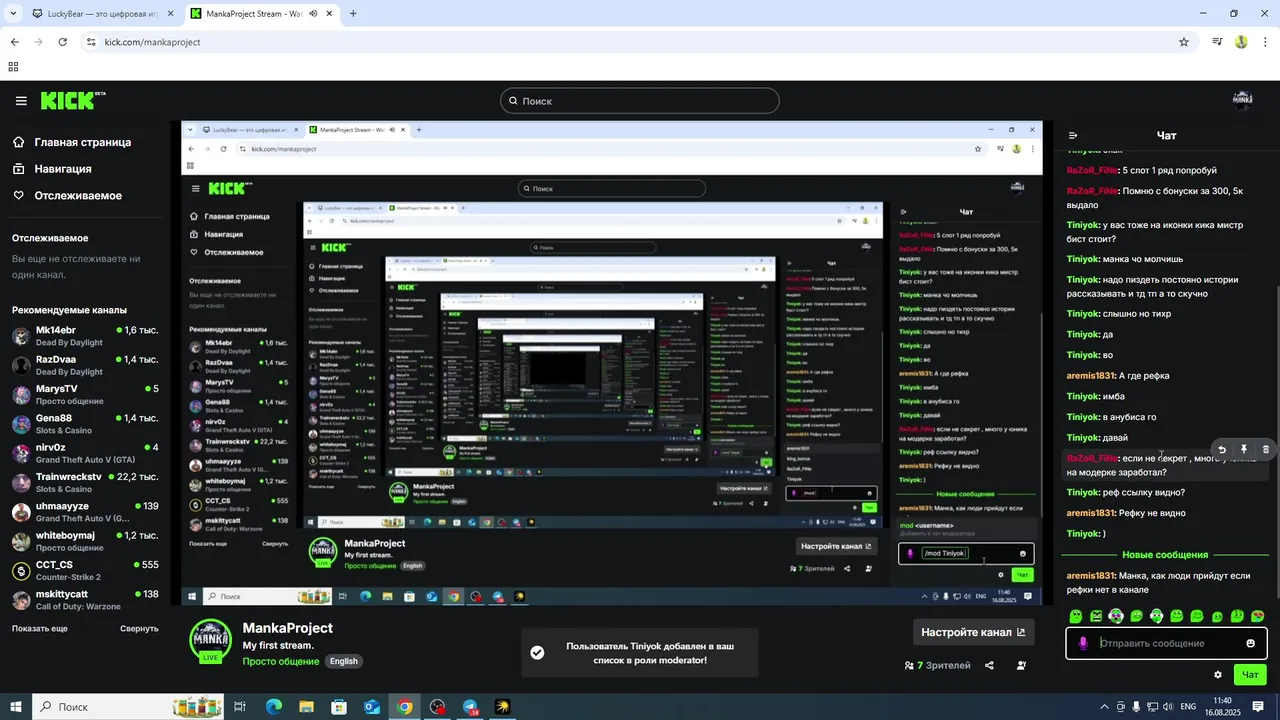Insert the first green emote above the chat input
Screen dimensions: 1280x720
(1076, 616)
